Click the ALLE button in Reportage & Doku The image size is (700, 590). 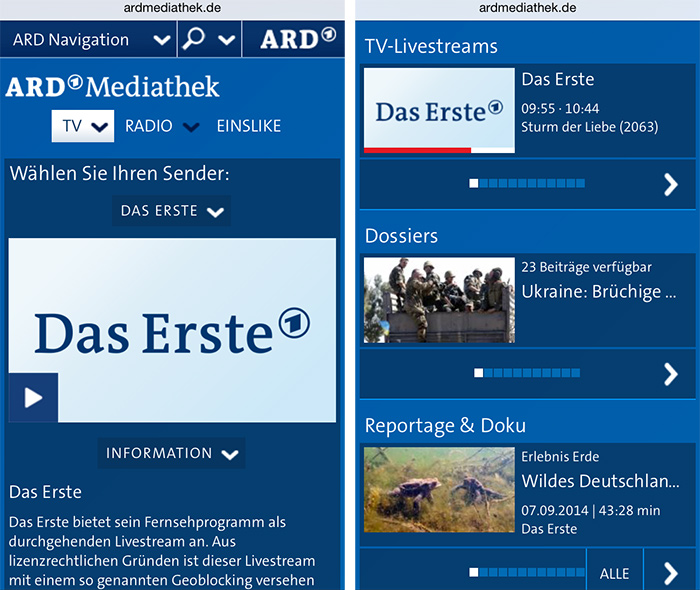pos(614,573)
